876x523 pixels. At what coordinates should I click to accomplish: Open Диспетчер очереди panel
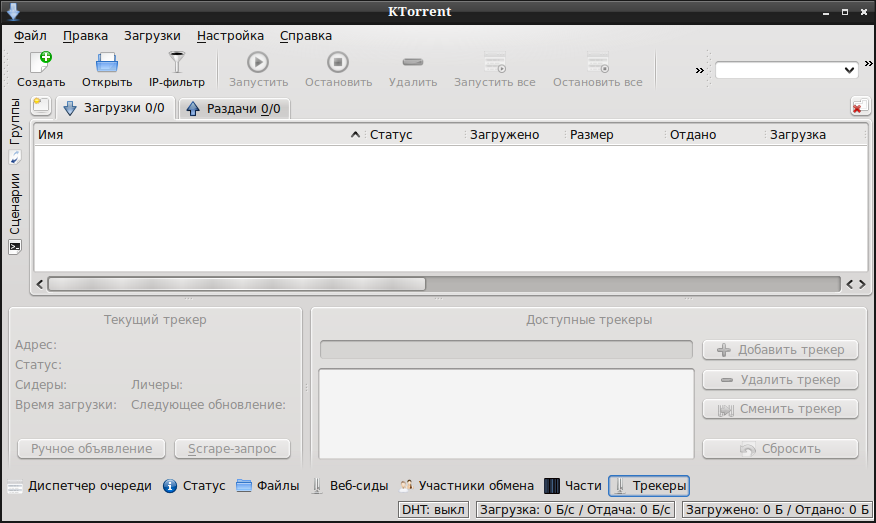coord(80,486)
